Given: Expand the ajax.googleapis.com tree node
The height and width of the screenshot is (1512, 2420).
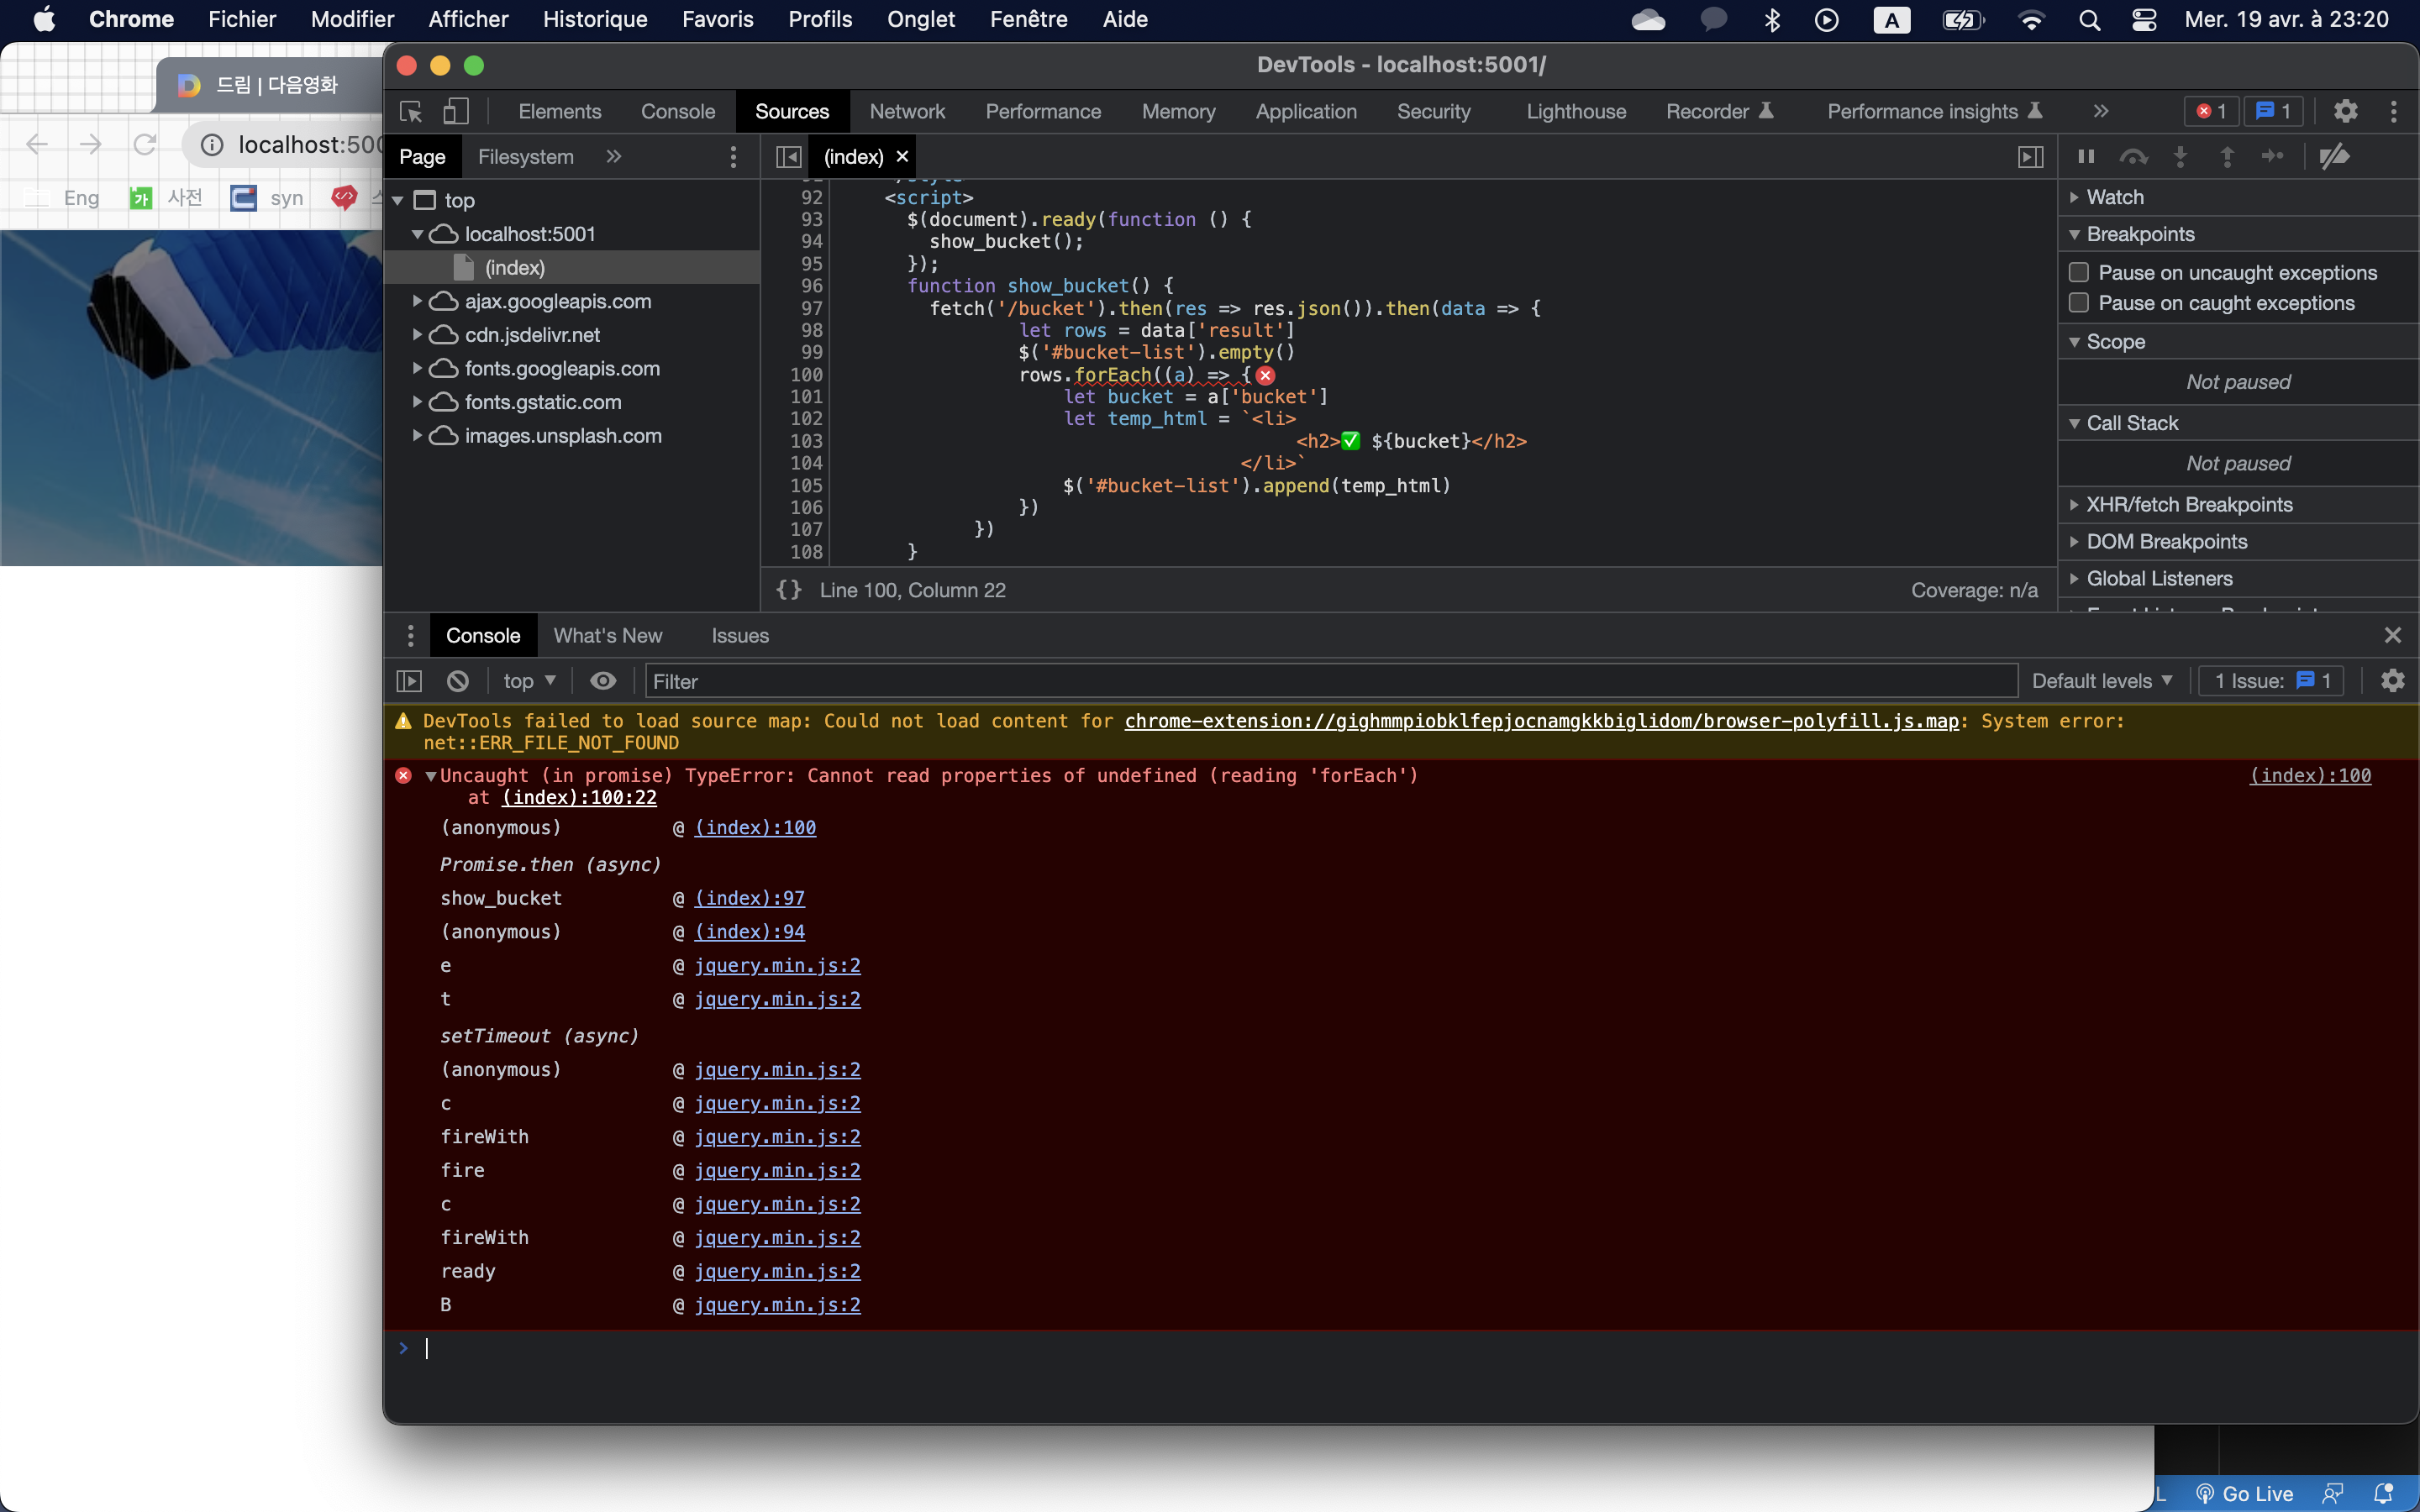Looking at the screenshot, I should pos(417,301).
